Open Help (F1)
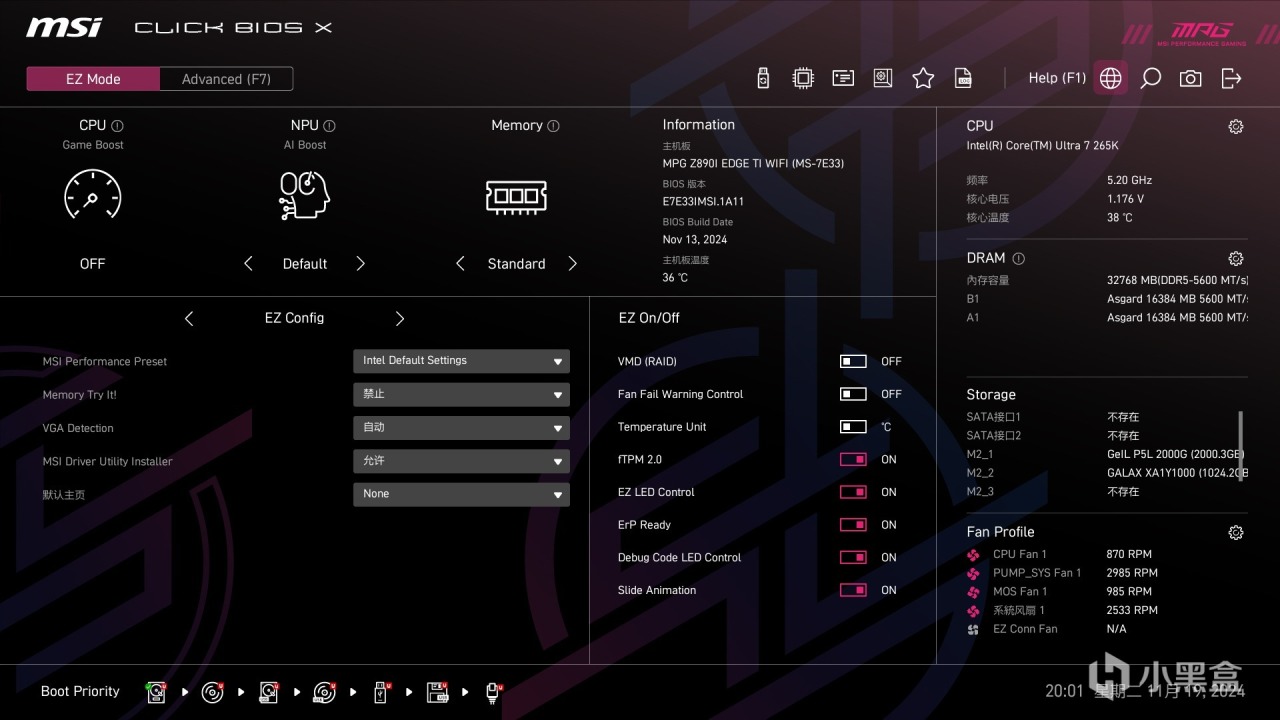This screenshot has height=720, width=1280. [1057, 78]
